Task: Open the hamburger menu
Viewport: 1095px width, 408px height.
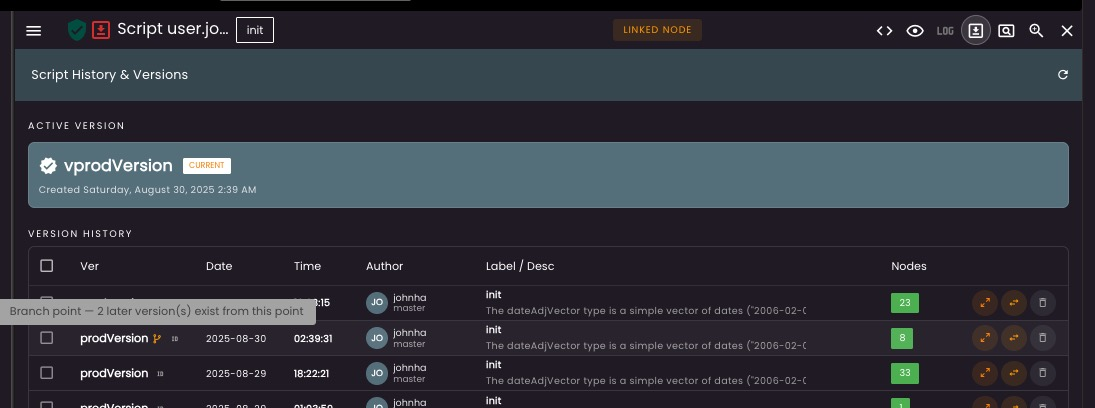Action: pyautogui.click(x=33, y=31)
